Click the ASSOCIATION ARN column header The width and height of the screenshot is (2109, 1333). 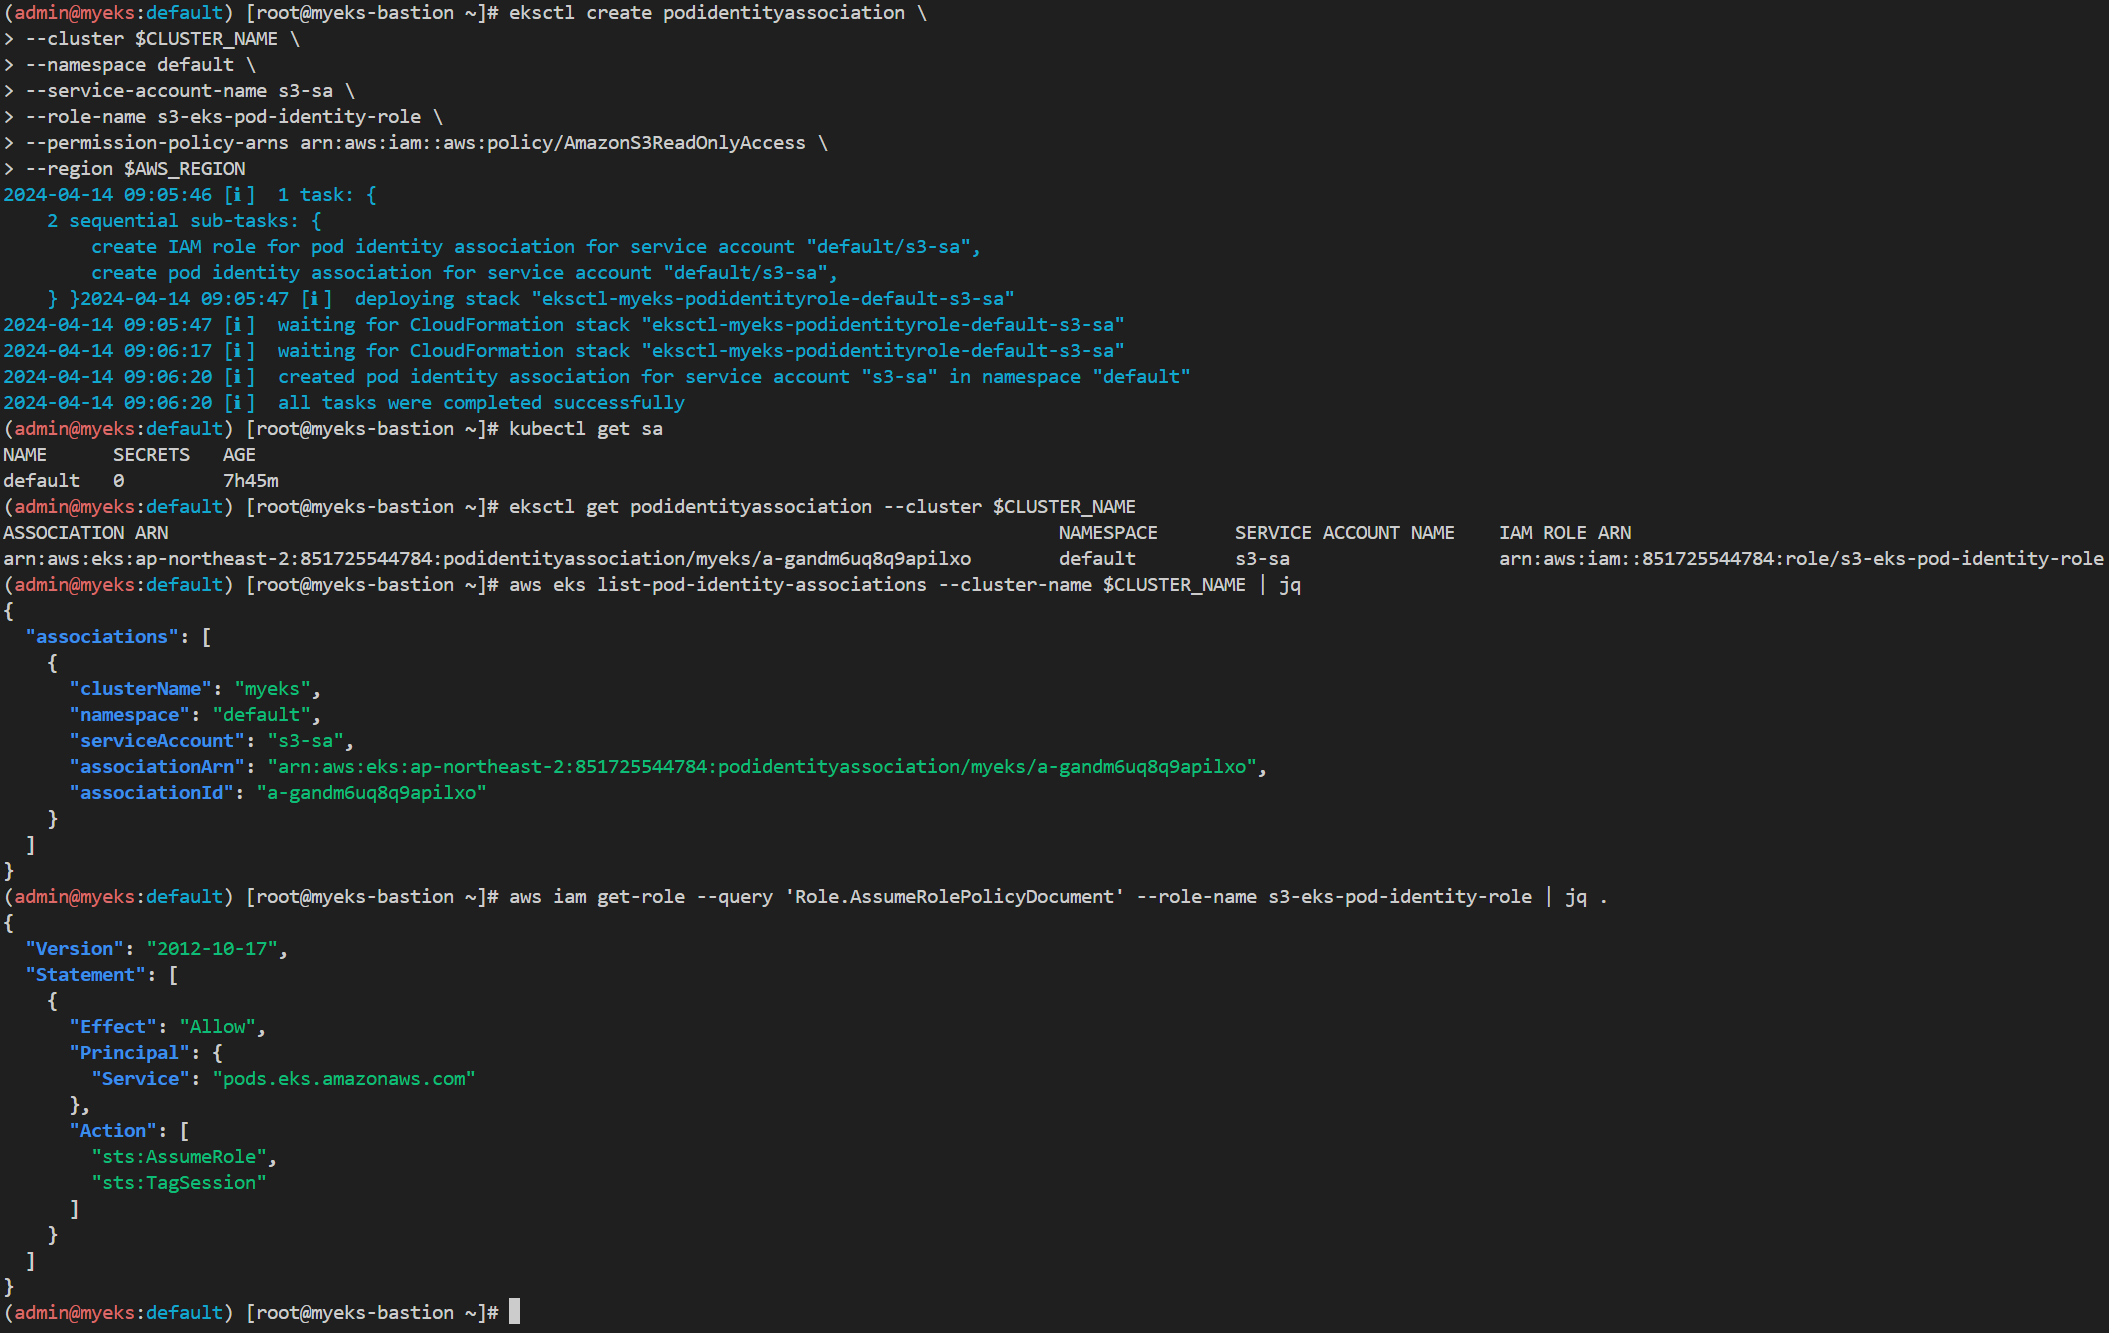click(x=86, y=533)
